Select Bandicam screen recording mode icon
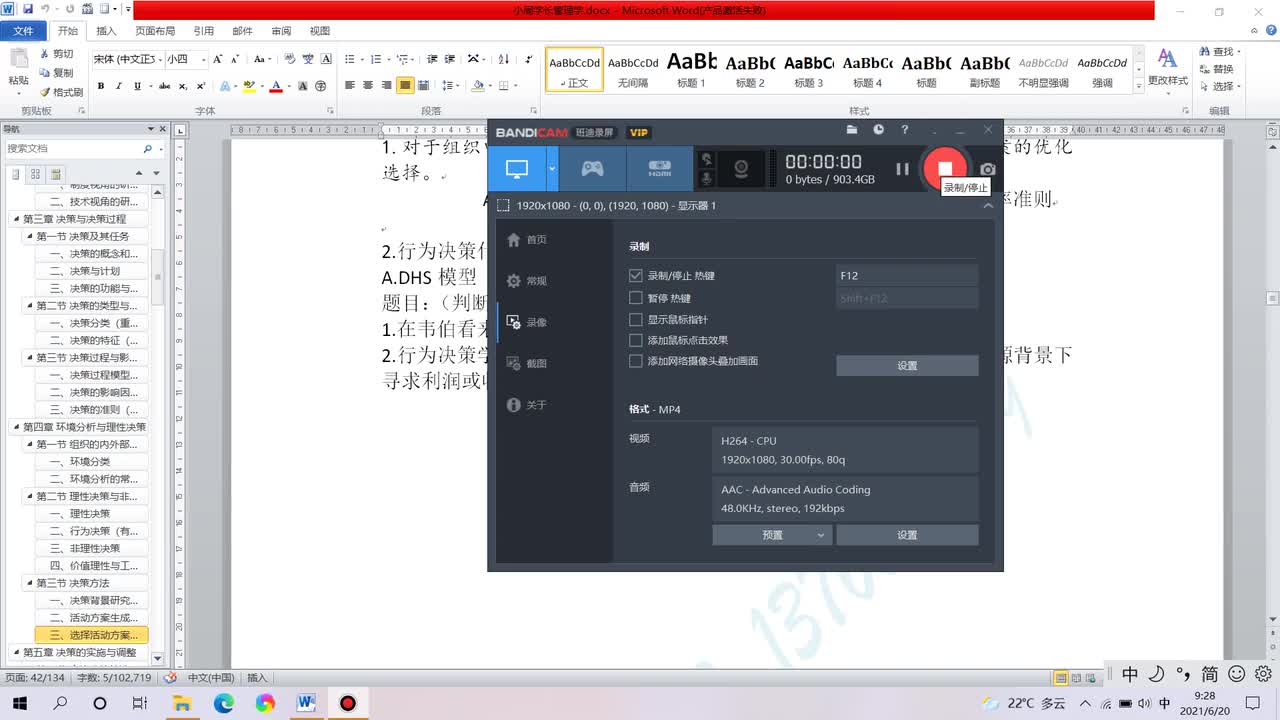 pyautogui.click(x=516, y=169)
